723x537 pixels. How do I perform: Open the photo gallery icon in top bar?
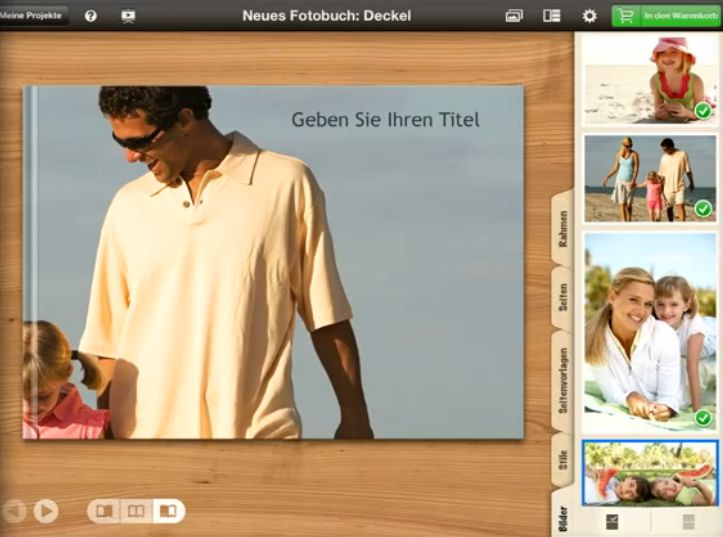(514, 16)
